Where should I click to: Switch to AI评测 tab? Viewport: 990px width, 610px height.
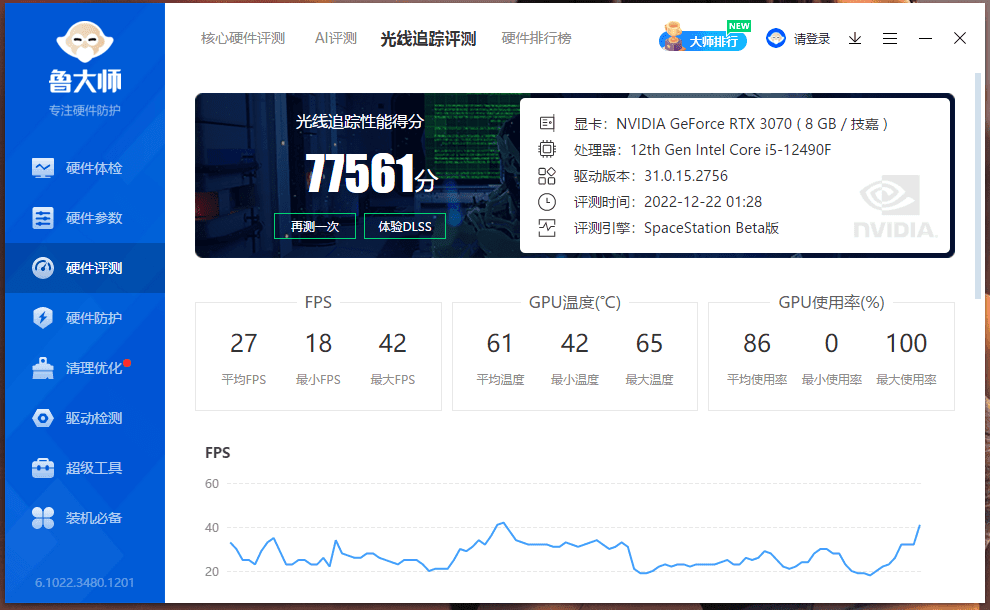coord(336,39)
